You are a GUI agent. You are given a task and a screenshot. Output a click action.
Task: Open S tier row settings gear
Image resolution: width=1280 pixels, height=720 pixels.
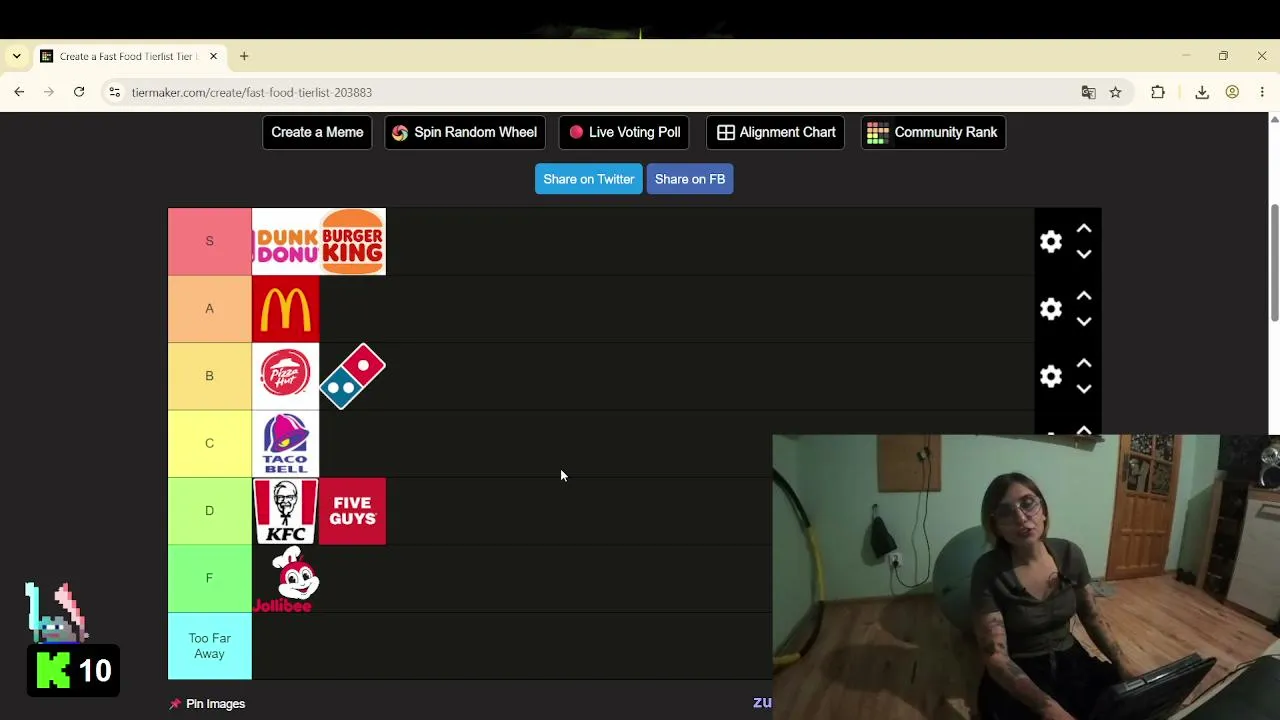[1051, 242]
